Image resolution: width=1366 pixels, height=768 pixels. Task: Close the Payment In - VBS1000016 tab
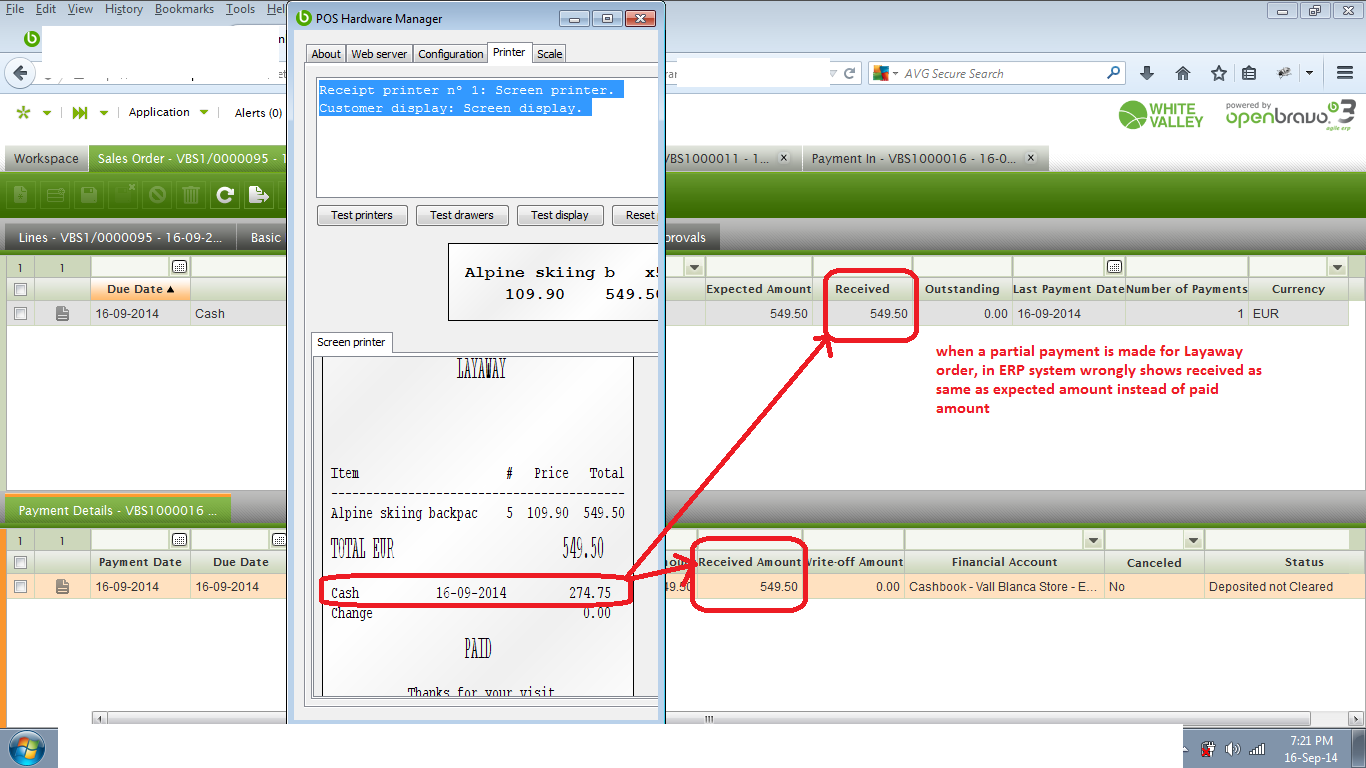click(x=1031, y=158)
